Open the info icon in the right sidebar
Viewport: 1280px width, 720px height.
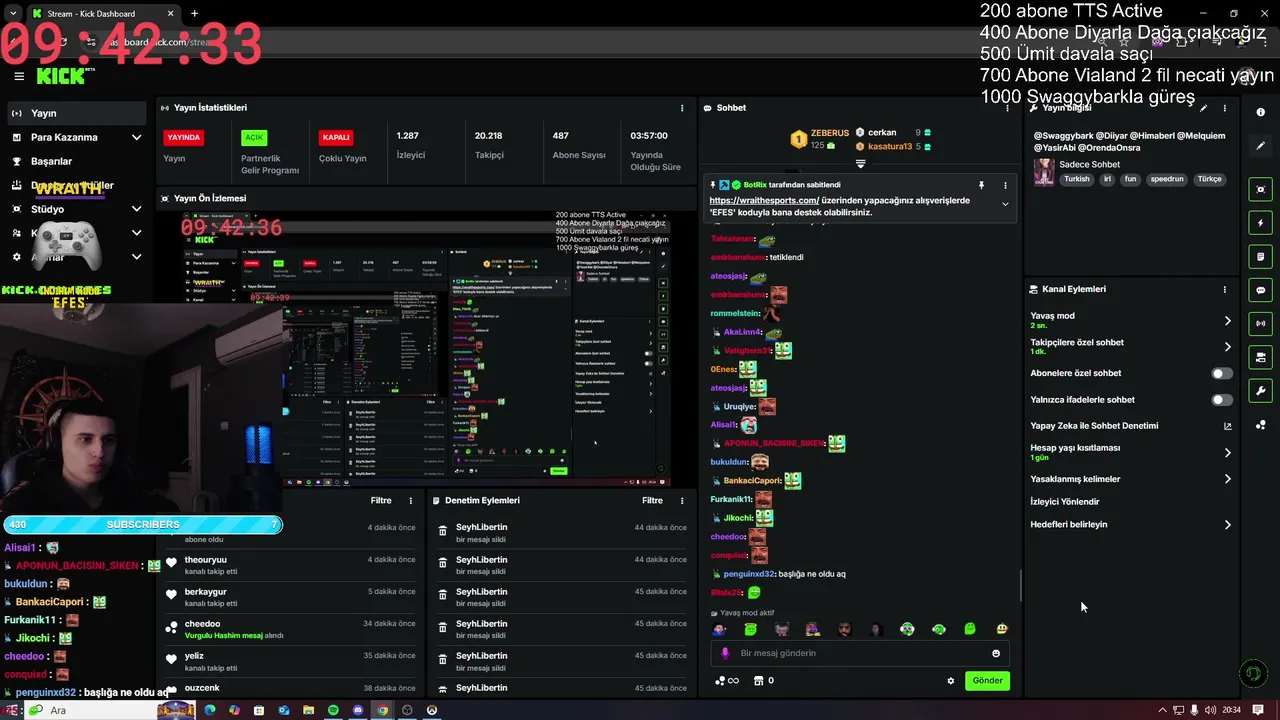pos(1261,112)
